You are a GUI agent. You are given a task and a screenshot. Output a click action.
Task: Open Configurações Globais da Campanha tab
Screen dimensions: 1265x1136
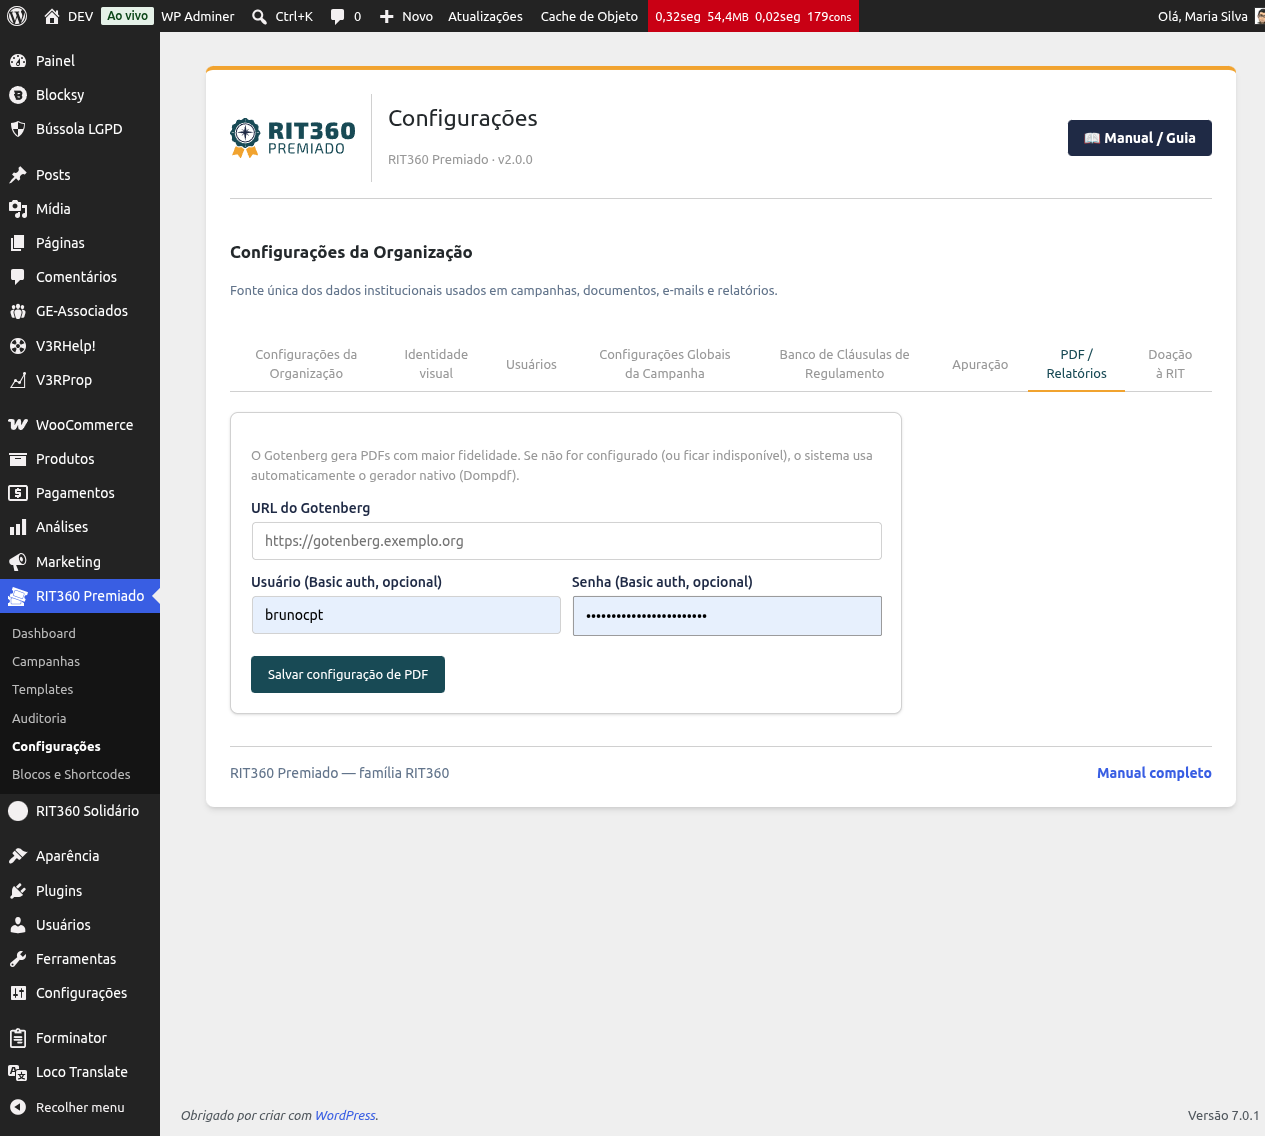click(x=665, y=364)
